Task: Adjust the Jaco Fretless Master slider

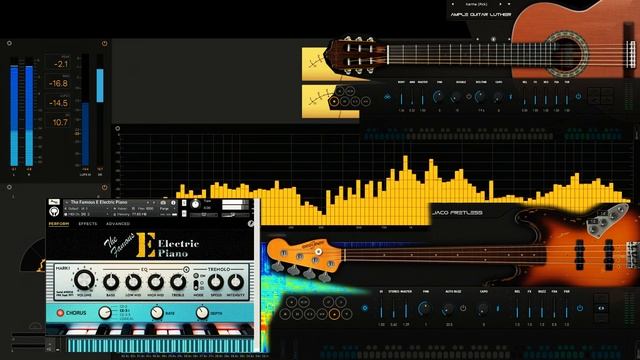Action: point(406,308)
